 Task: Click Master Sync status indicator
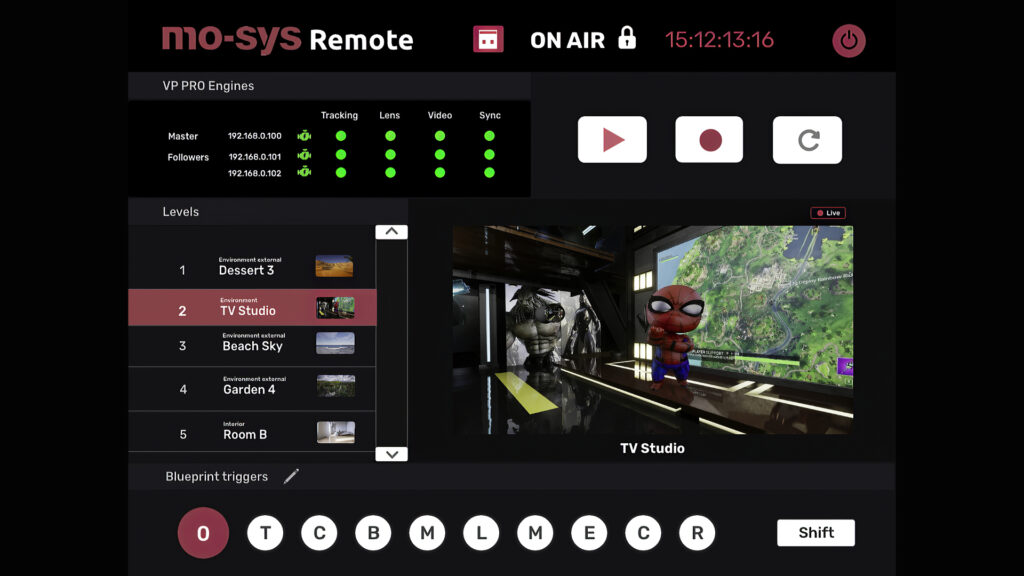tap(489, 136)
